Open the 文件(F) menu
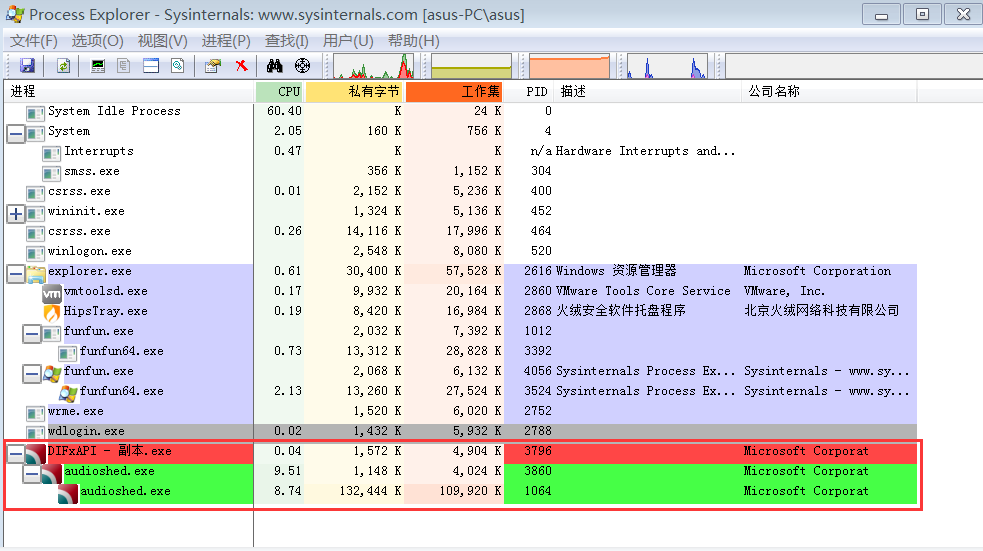Screen dimensions: 983x551 (34, 41)
